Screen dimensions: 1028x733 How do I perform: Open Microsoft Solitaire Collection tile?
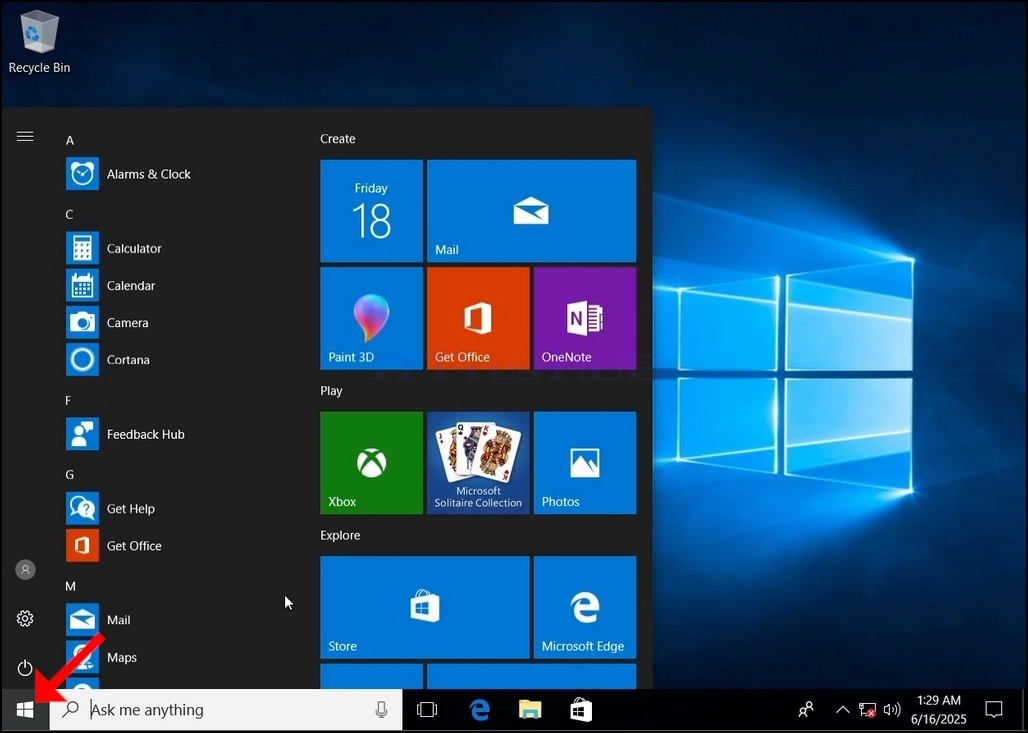(478, 463)
